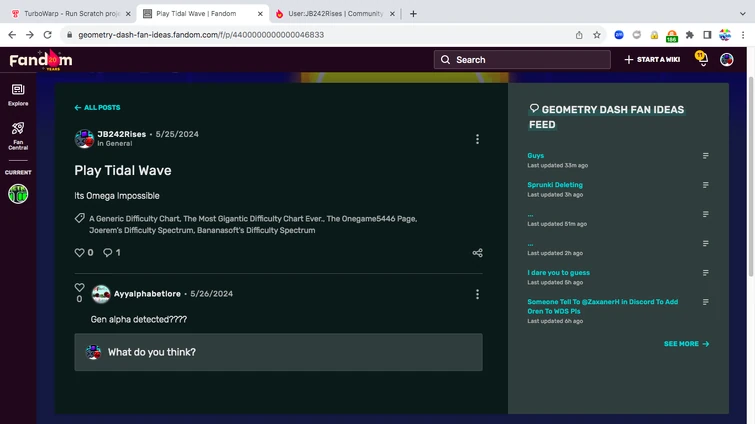
Task: Open the post's comment bubble icon
Action: 107,252
